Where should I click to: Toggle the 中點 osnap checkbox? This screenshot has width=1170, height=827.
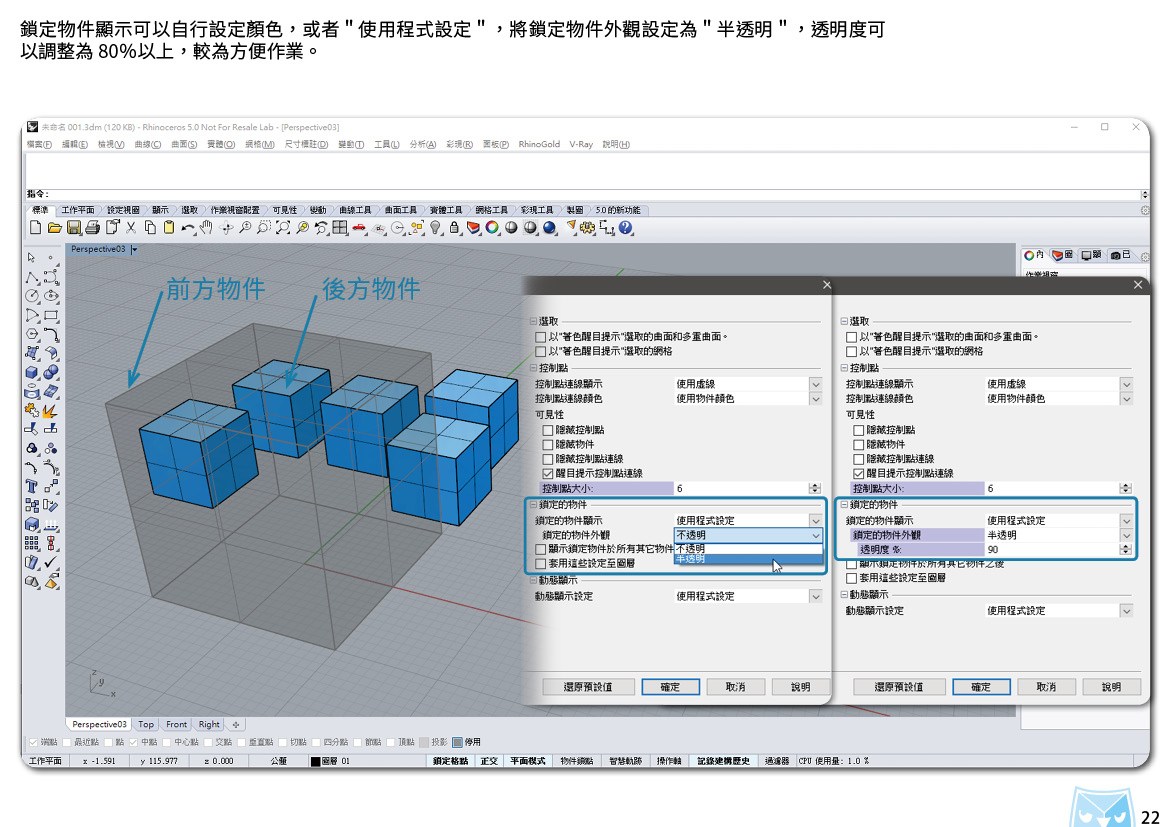click(x=134, y=742)
